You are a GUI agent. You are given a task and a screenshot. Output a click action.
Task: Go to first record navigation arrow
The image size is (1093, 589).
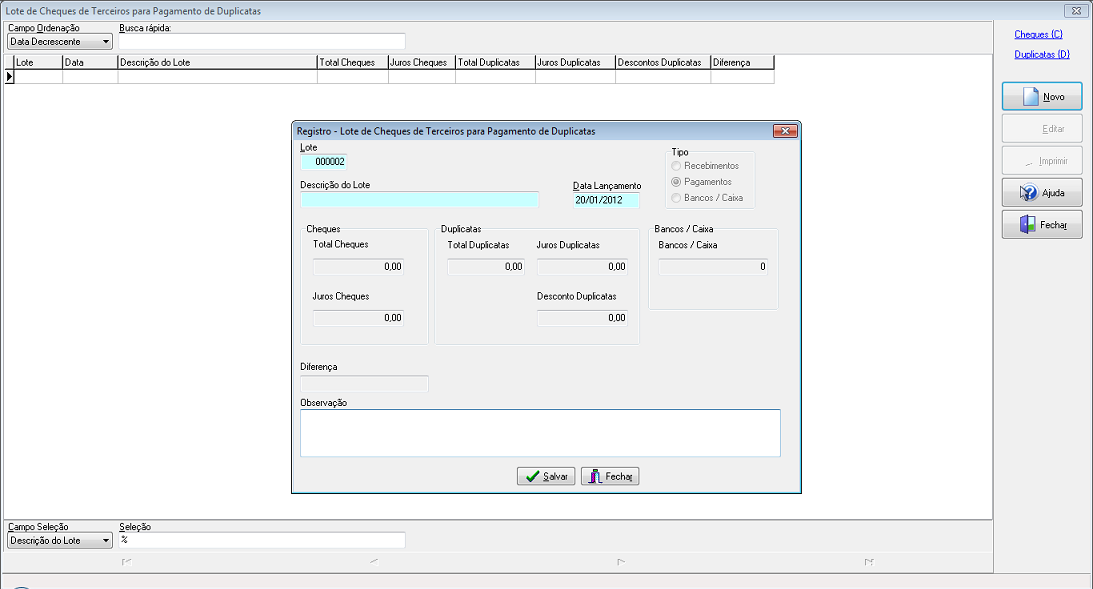pos(126,562)
